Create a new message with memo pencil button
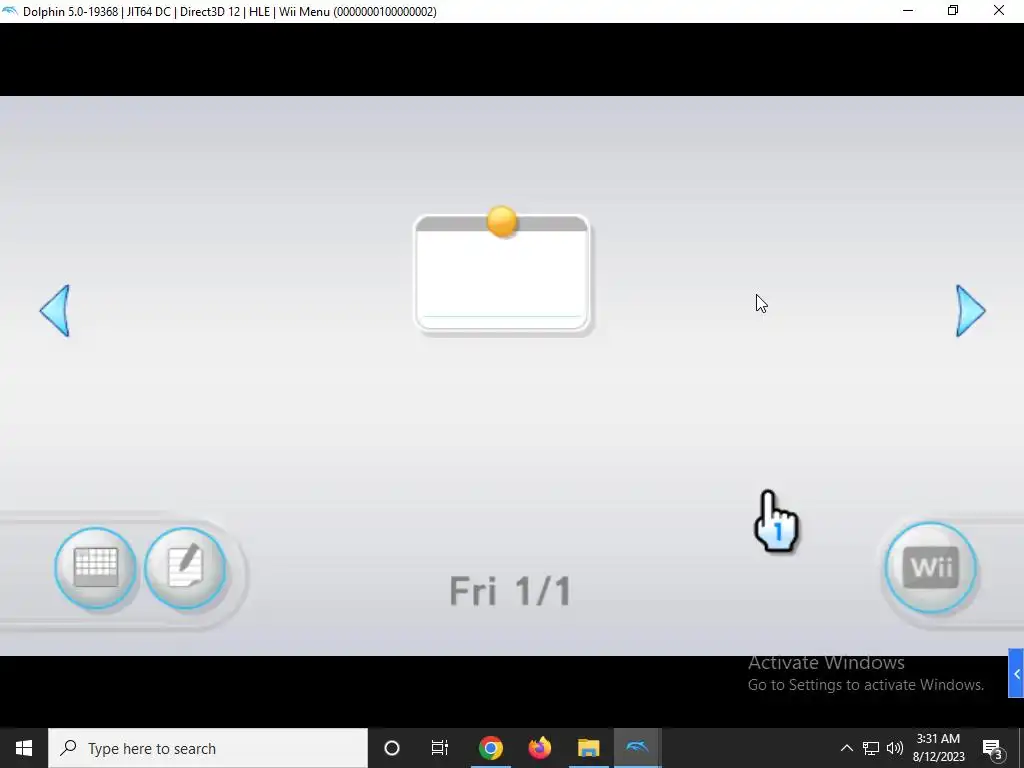 [x=185, y=568]
